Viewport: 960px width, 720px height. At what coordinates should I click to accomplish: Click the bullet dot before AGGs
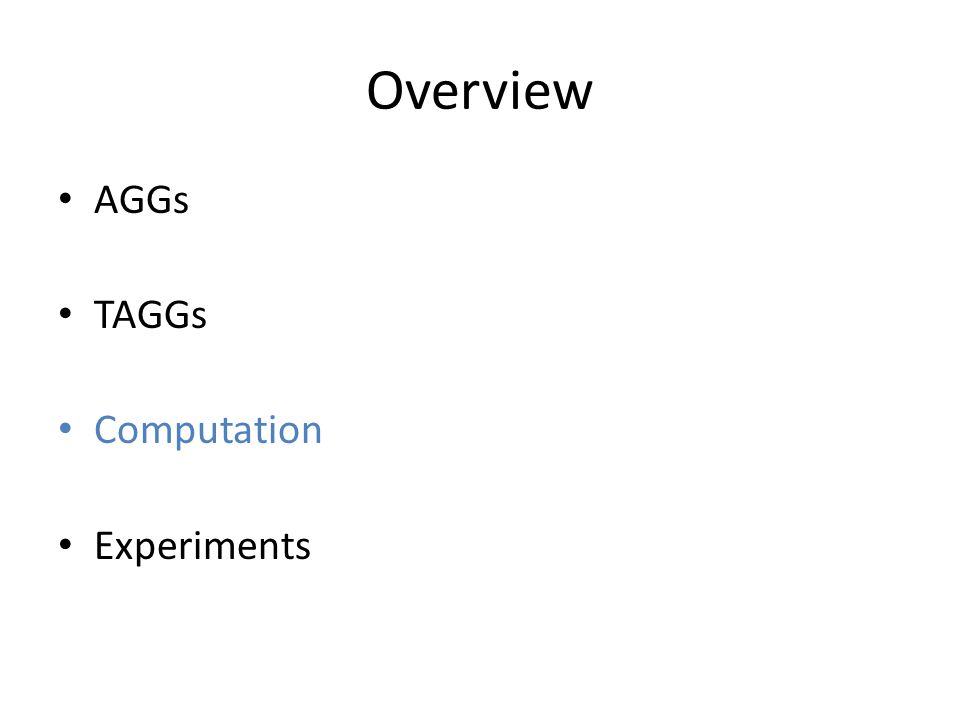coord(66,198)
